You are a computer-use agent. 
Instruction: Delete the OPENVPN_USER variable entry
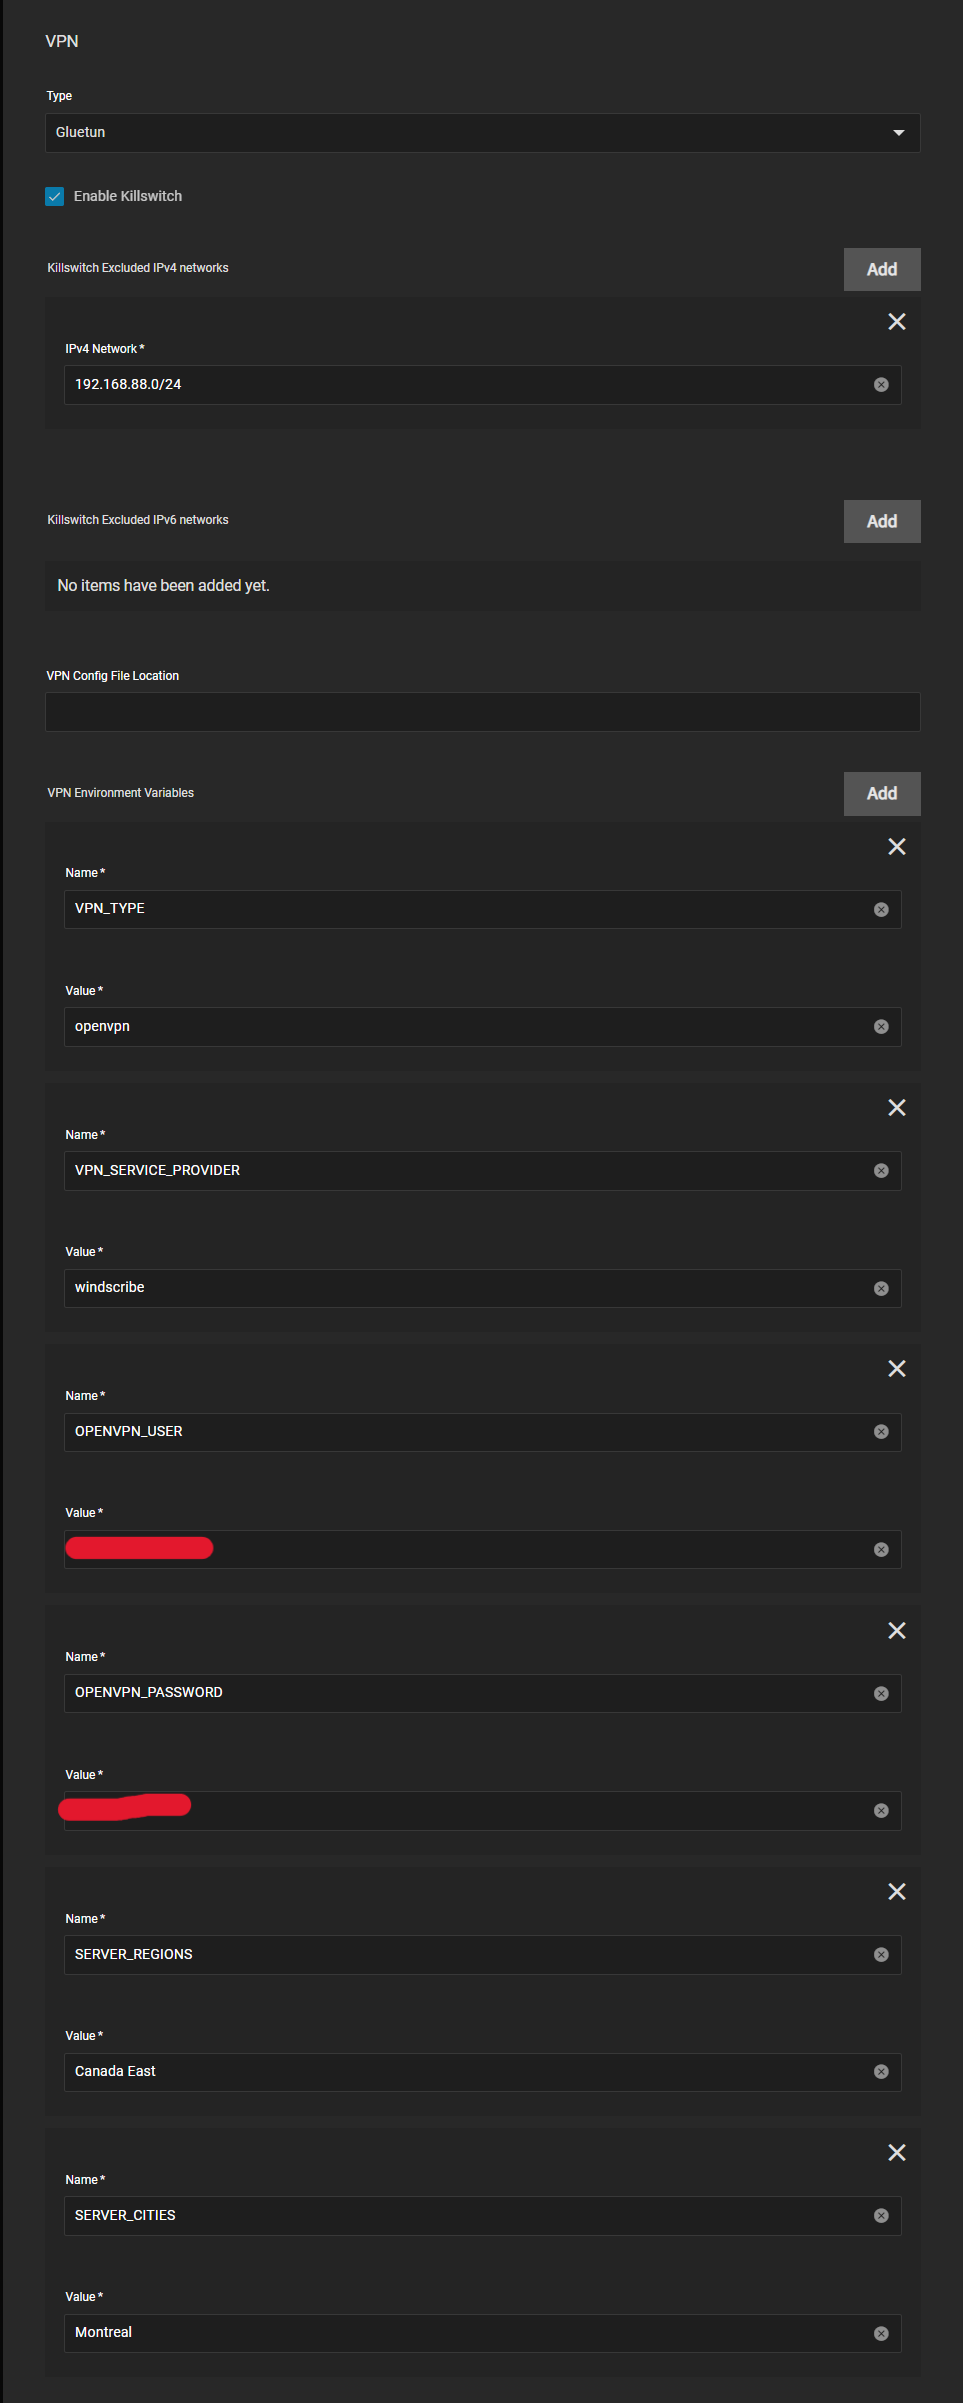[897, 1368]
